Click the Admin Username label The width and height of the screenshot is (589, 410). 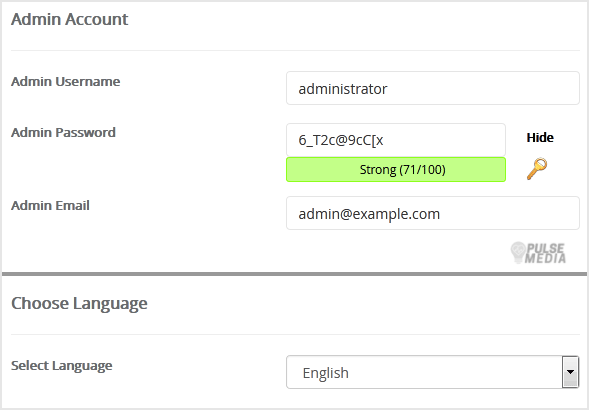click(65, 81)
